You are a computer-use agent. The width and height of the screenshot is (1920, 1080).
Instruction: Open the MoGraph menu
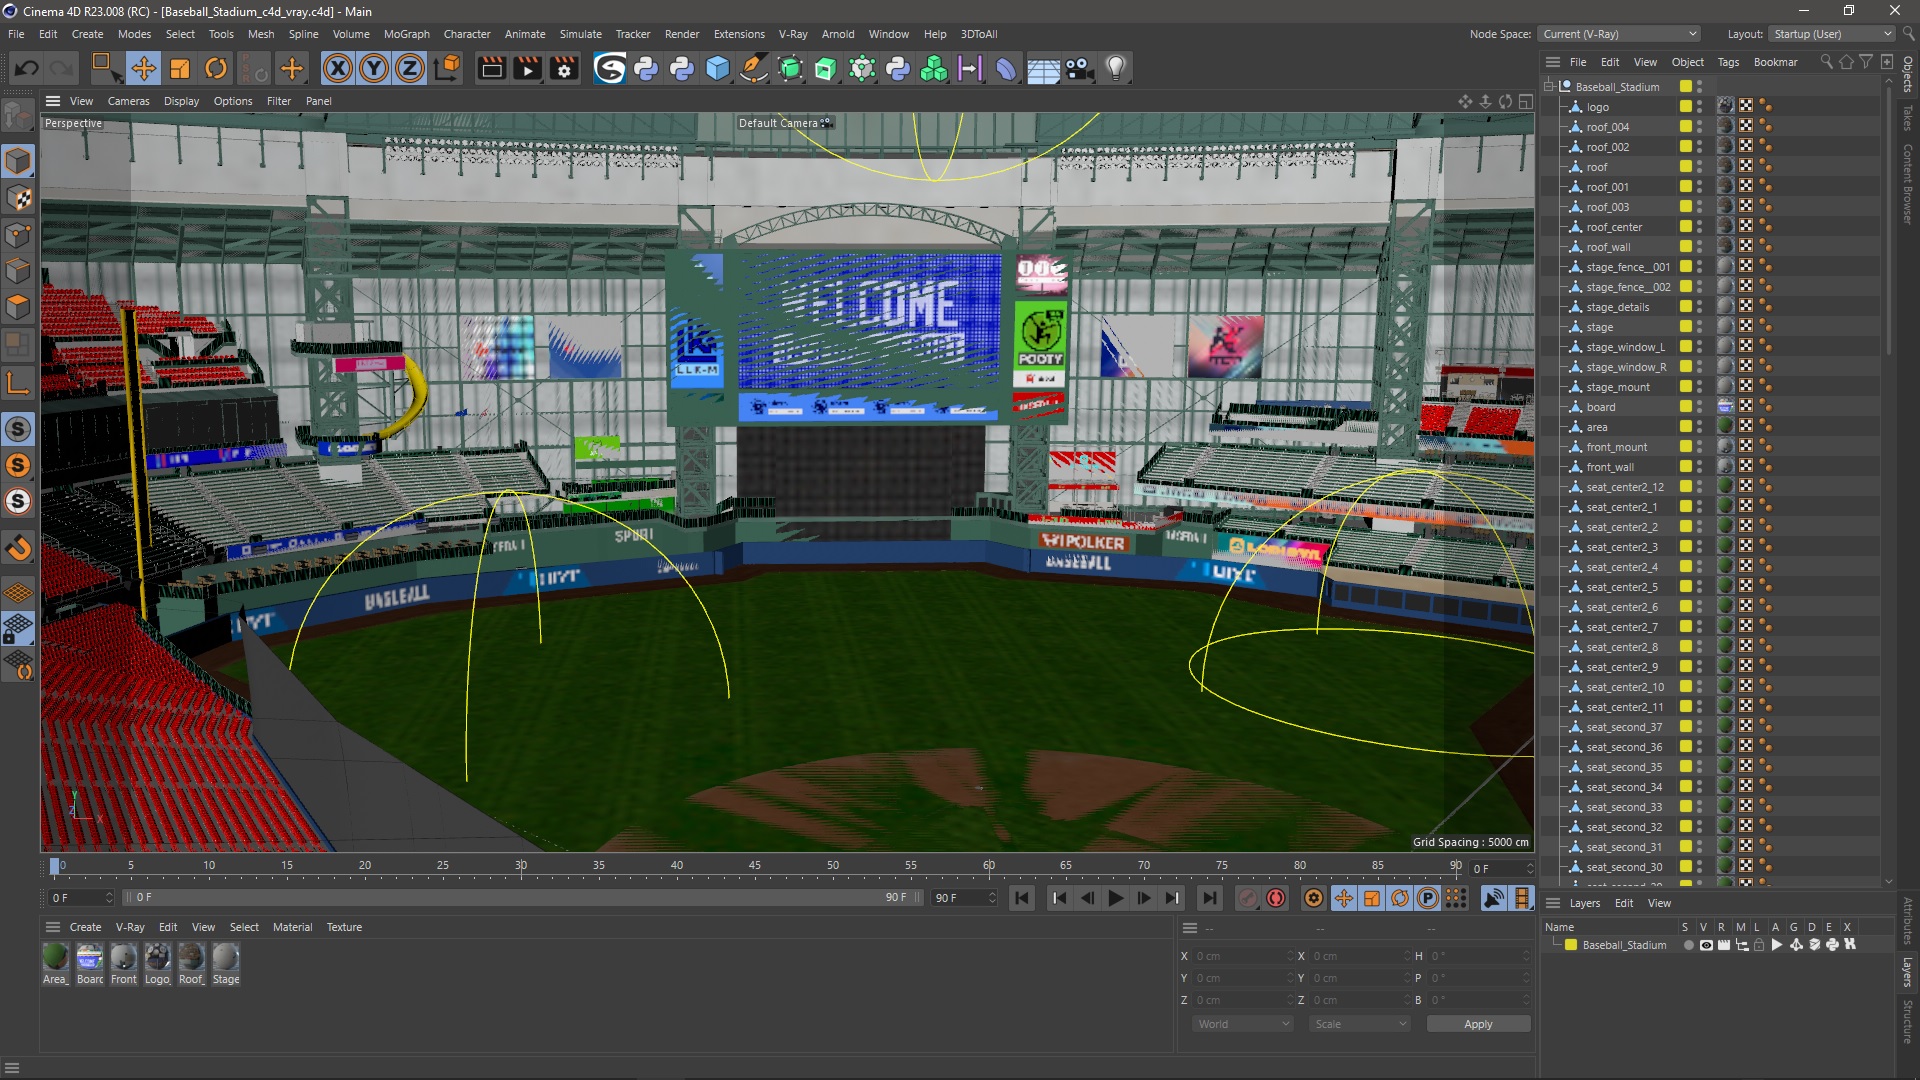click(406, 34)
